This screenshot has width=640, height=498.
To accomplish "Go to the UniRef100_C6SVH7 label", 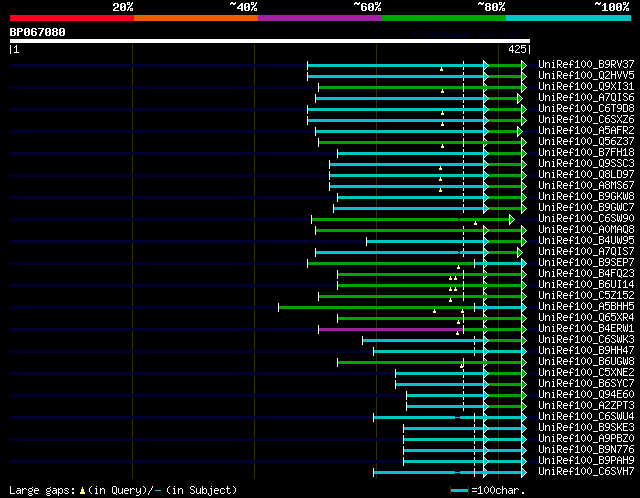I will tap(586, 472).
